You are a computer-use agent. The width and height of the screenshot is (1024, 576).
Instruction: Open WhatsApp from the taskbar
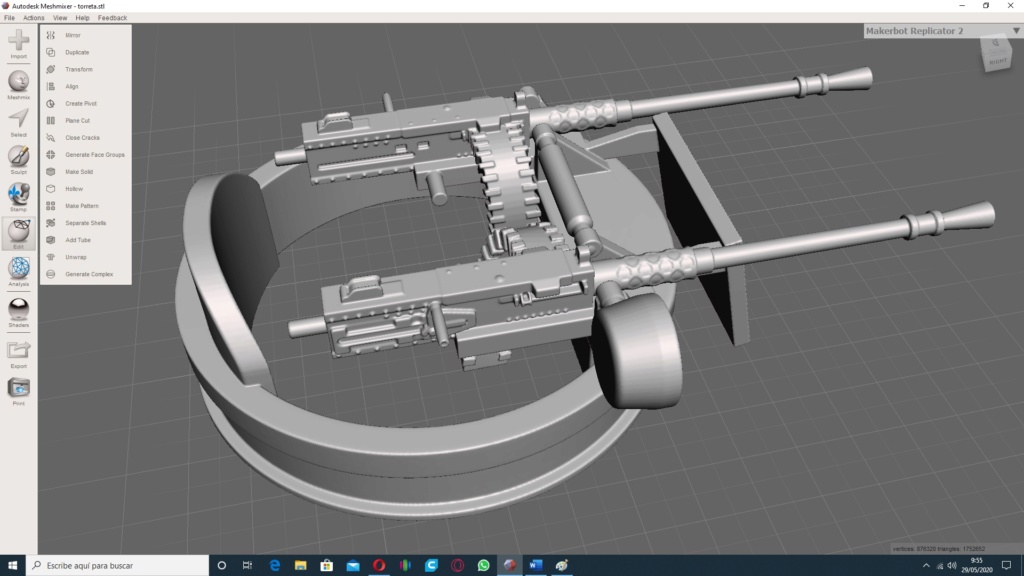pos(483,566)
